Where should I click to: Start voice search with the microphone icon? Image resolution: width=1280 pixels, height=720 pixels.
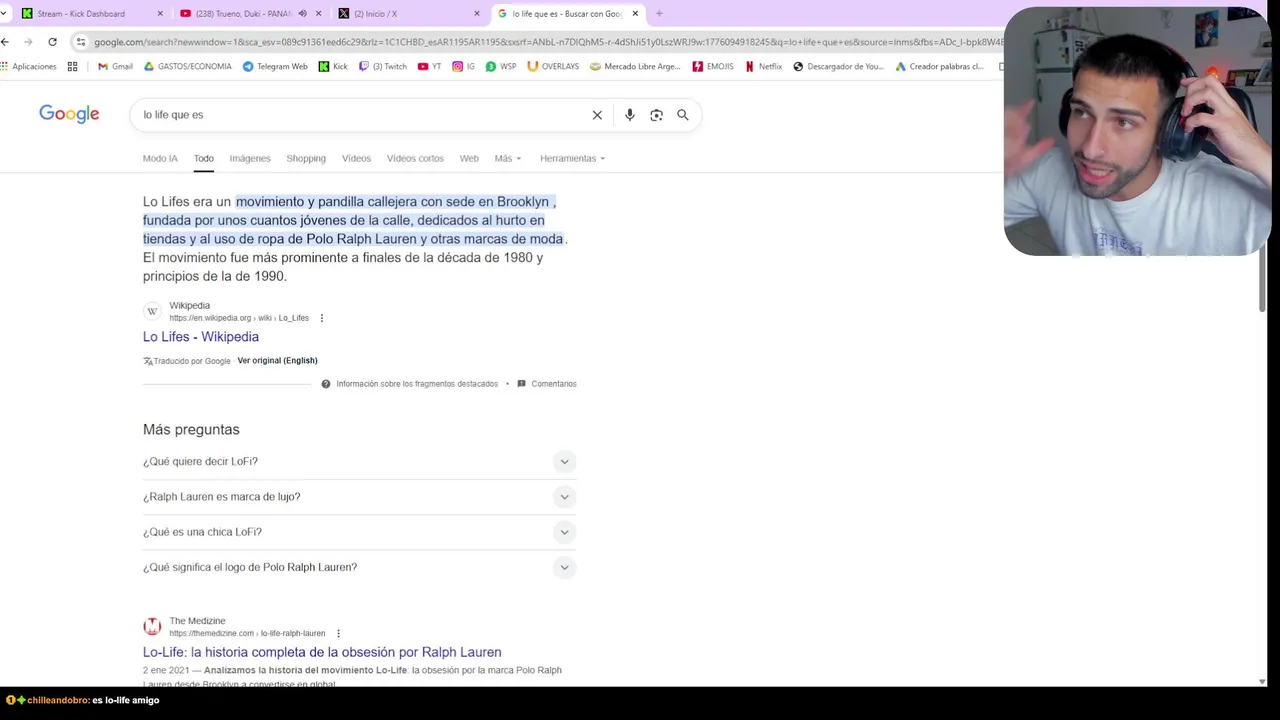coord(629,115)
